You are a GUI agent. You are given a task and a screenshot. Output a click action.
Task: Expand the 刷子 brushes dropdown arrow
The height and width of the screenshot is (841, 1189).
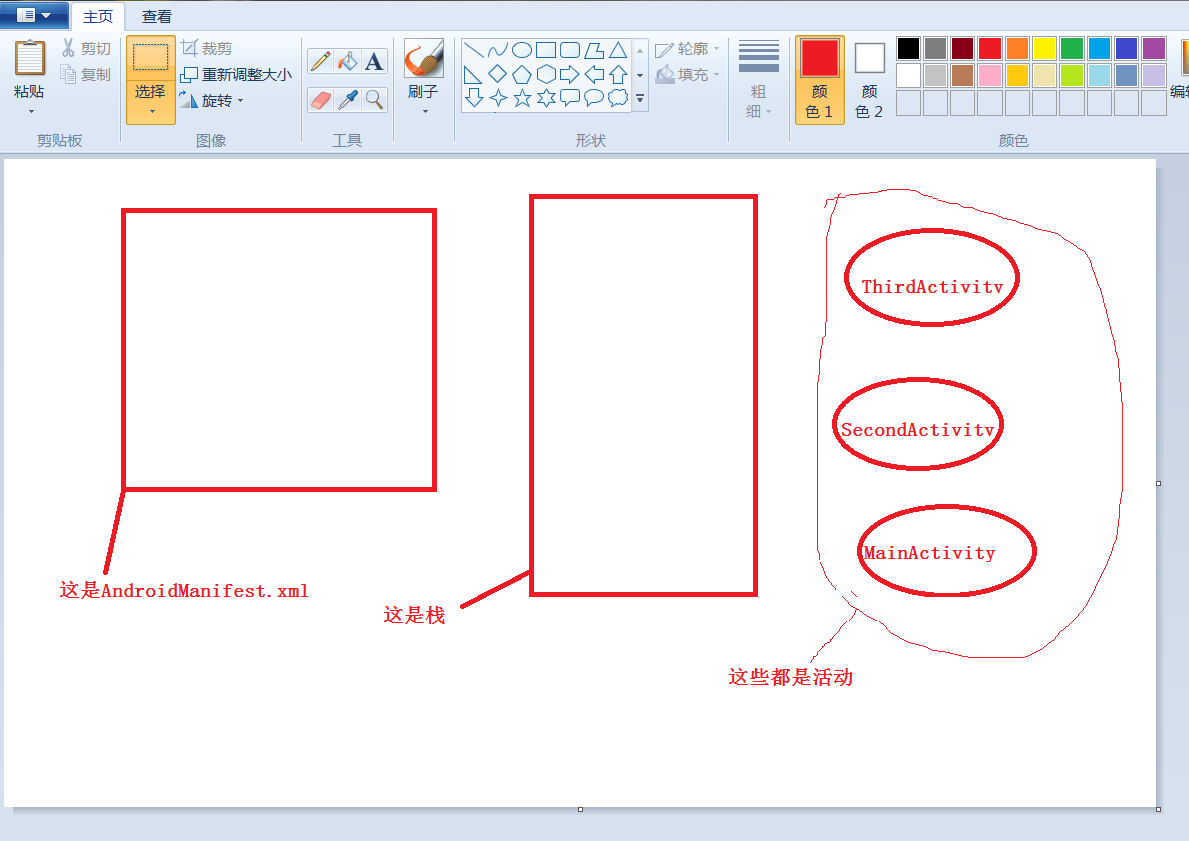pos(425,111)
